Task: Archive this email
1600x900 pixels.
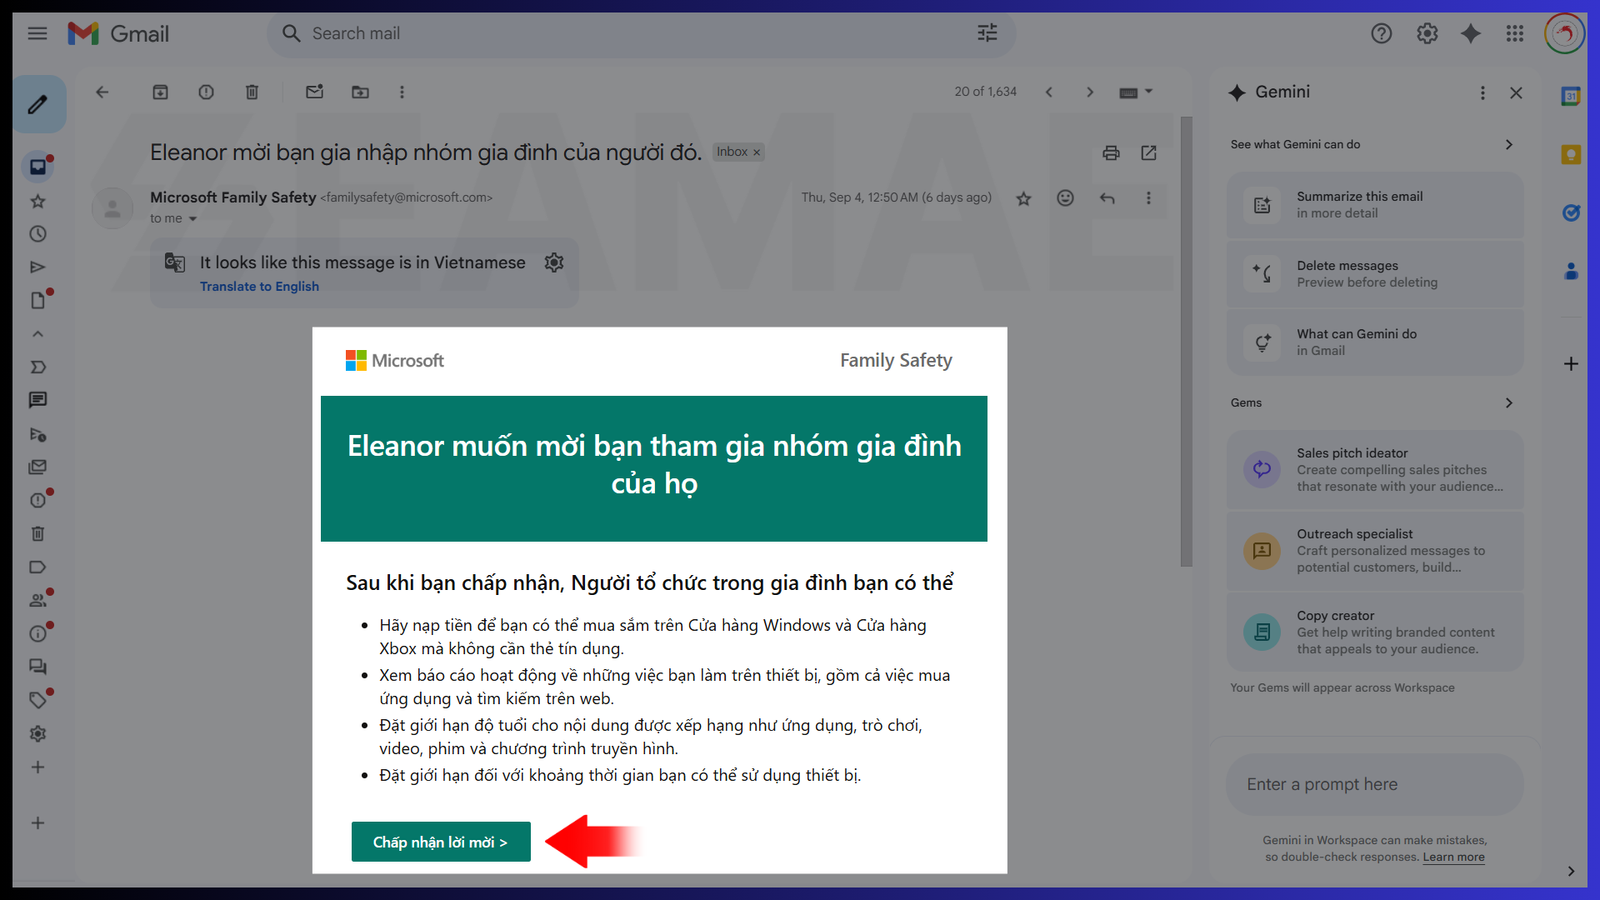Action: 160,92
